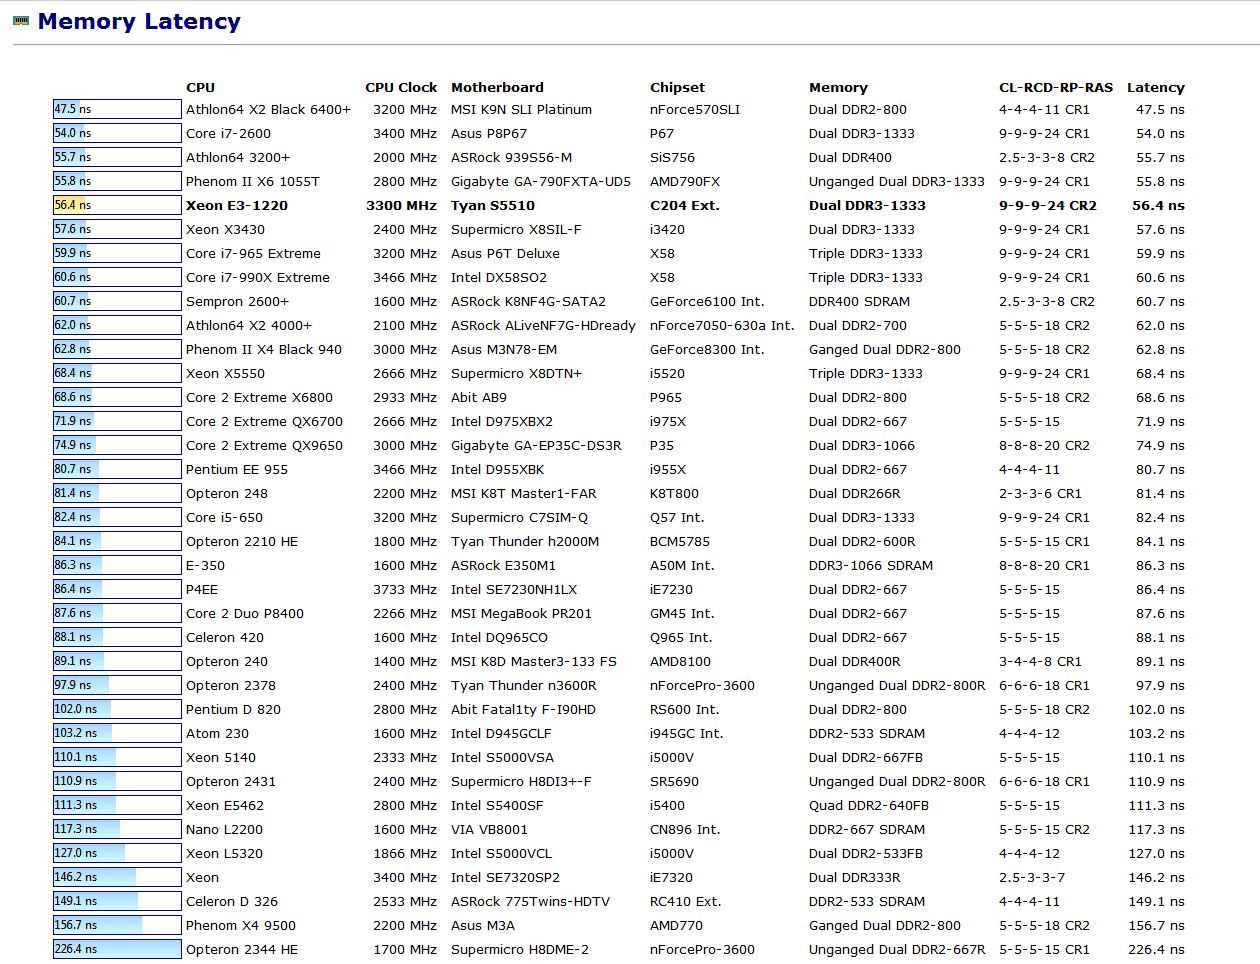Click the VIA VB8001 motherboard cell
The width and height of the screenshot is (1260, 964).
[x=489, y=829]
